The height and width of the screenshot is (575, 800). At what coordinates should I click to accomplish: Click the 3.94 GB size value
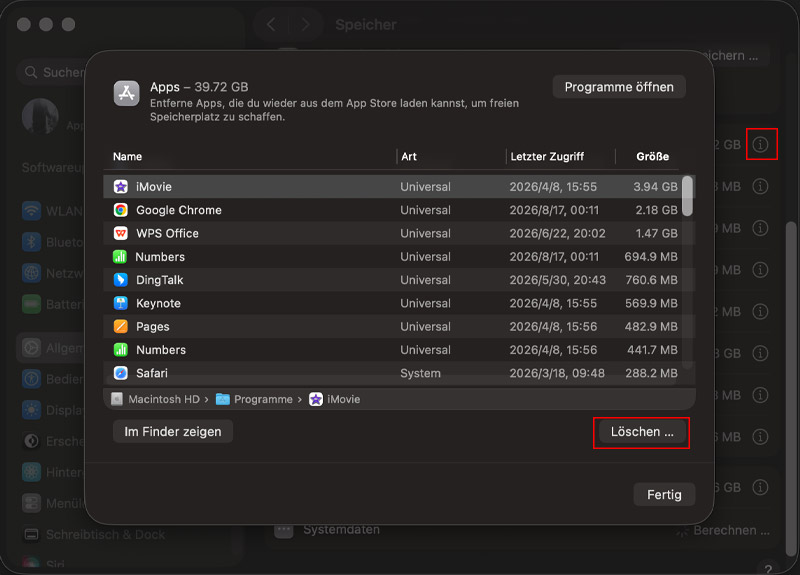[x=656, y=187]
